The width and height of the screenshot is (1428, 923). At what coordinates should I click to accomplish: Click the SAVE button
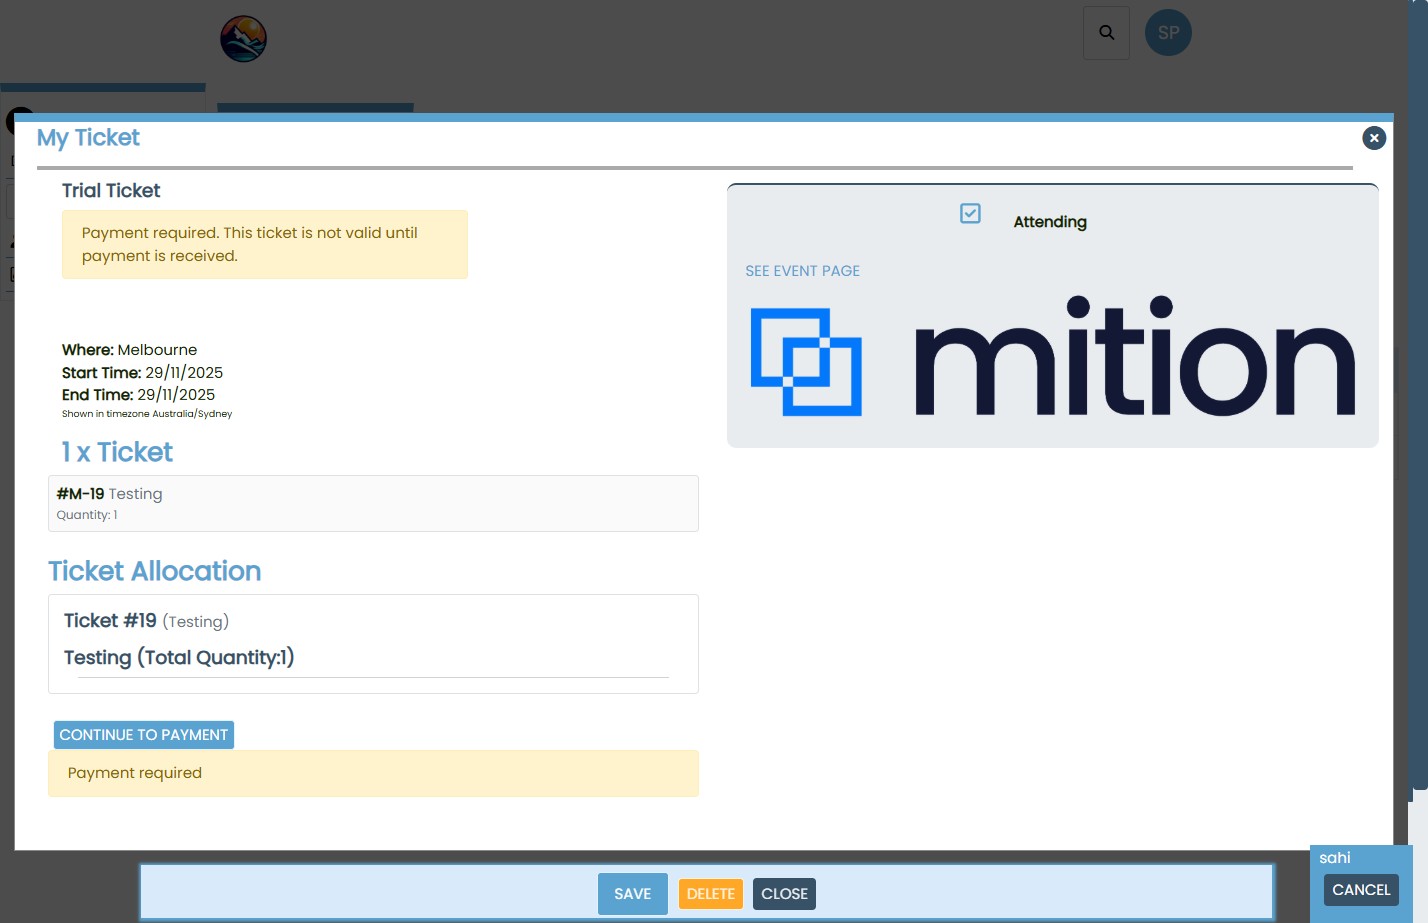(632, 894)
